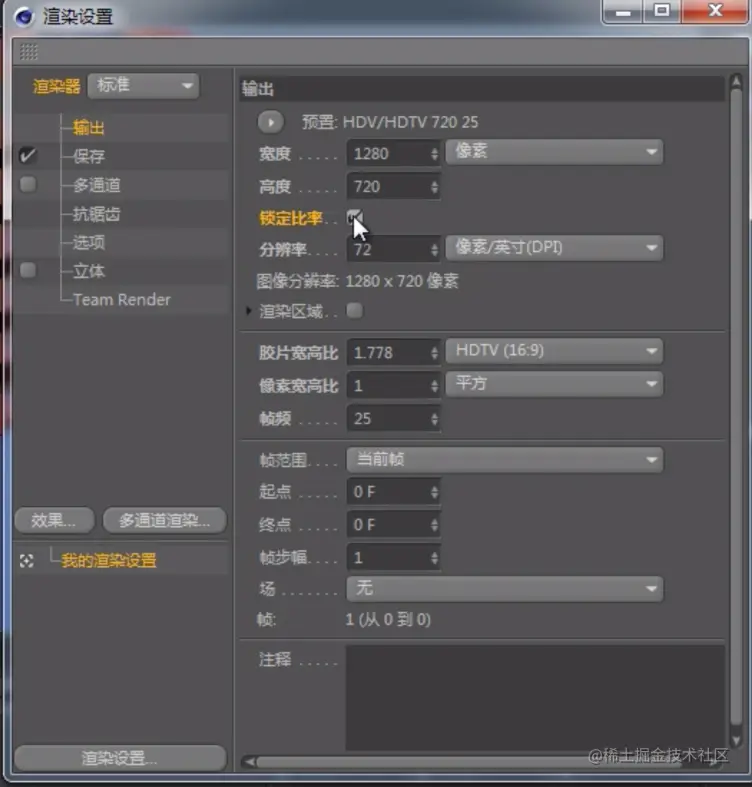This screenshot has width=752, height=787.
Task: Select 我的渲染设置 preset entry
Action: coord(109,560)
